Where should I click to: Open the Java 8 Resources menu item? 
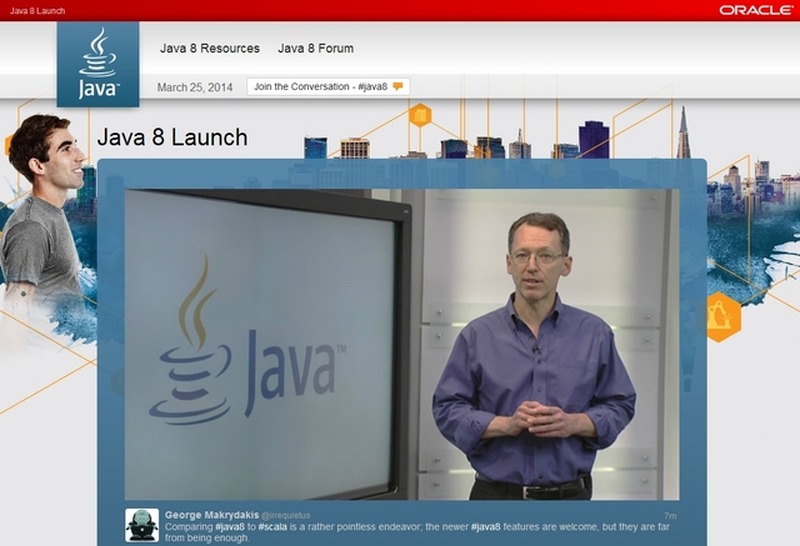click(210, 48)
